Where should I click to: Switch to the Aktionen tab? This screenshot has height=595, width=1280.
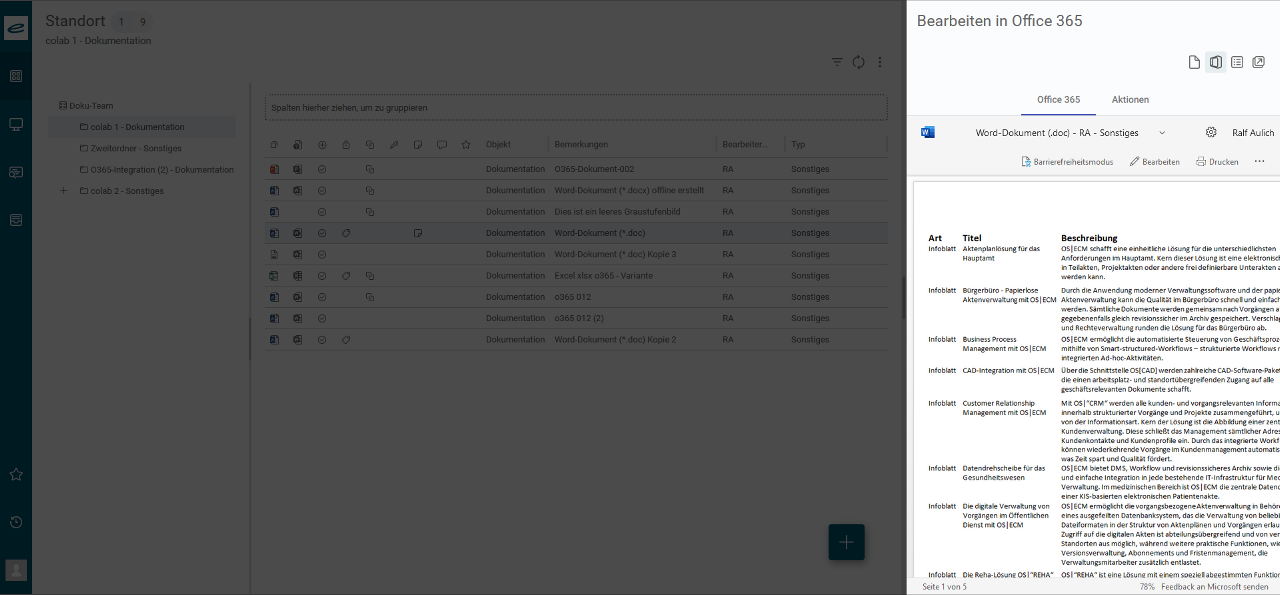tap(1130, 100)
